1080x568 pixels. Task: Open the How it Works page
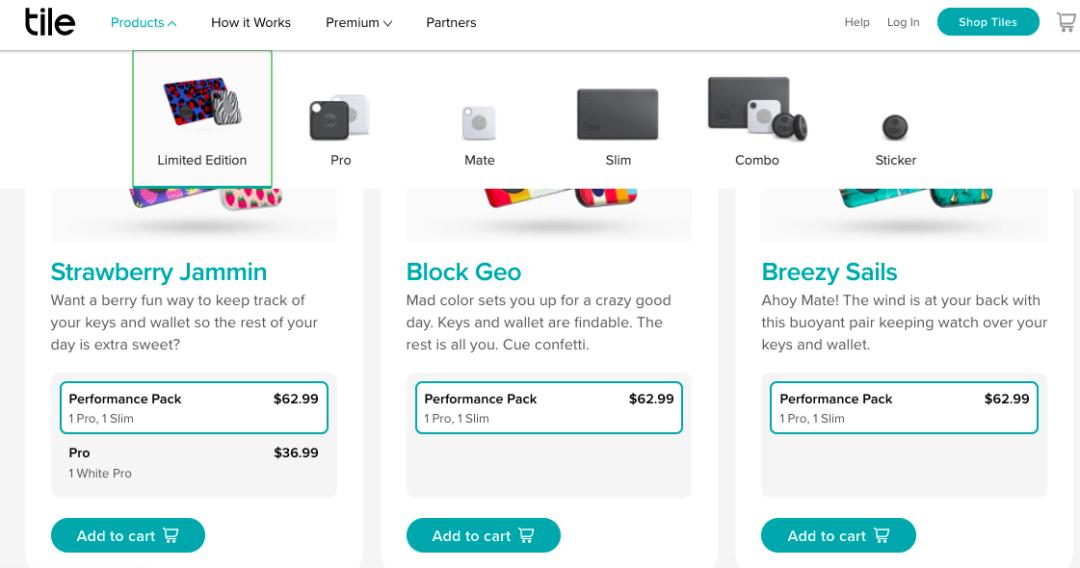point(251,23)
